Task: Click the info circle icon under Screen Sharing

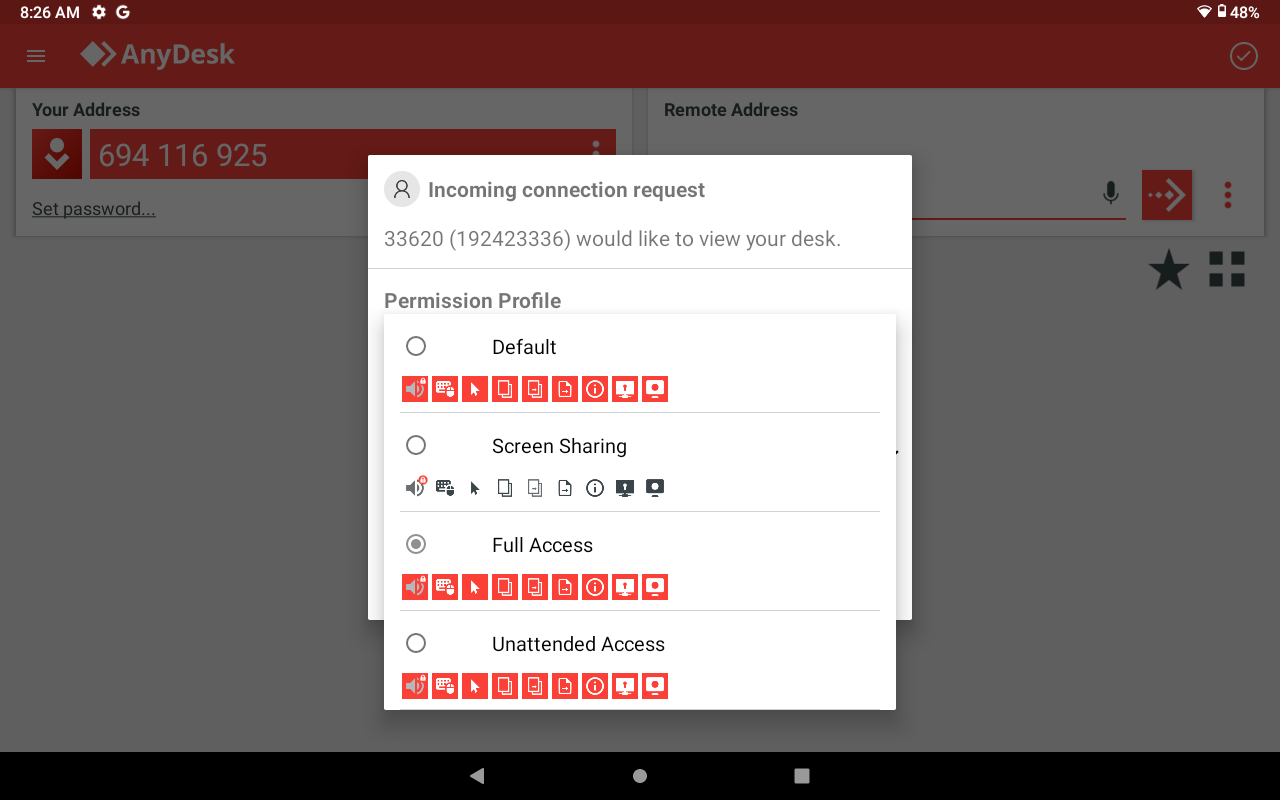Action: coord(595,488)
